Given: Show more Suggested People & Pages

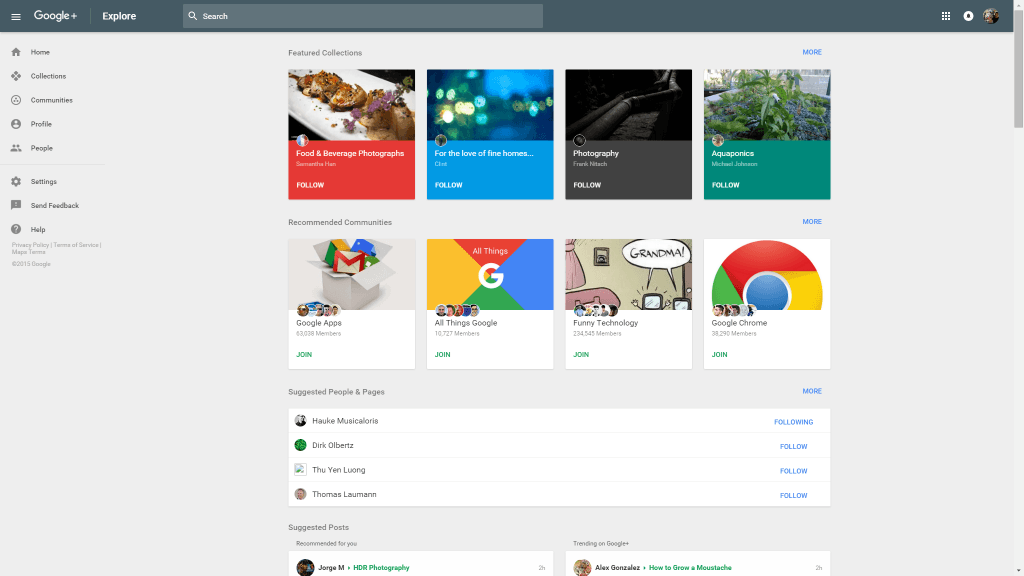Looking at the screenshot, I should (x=811, y=391).
